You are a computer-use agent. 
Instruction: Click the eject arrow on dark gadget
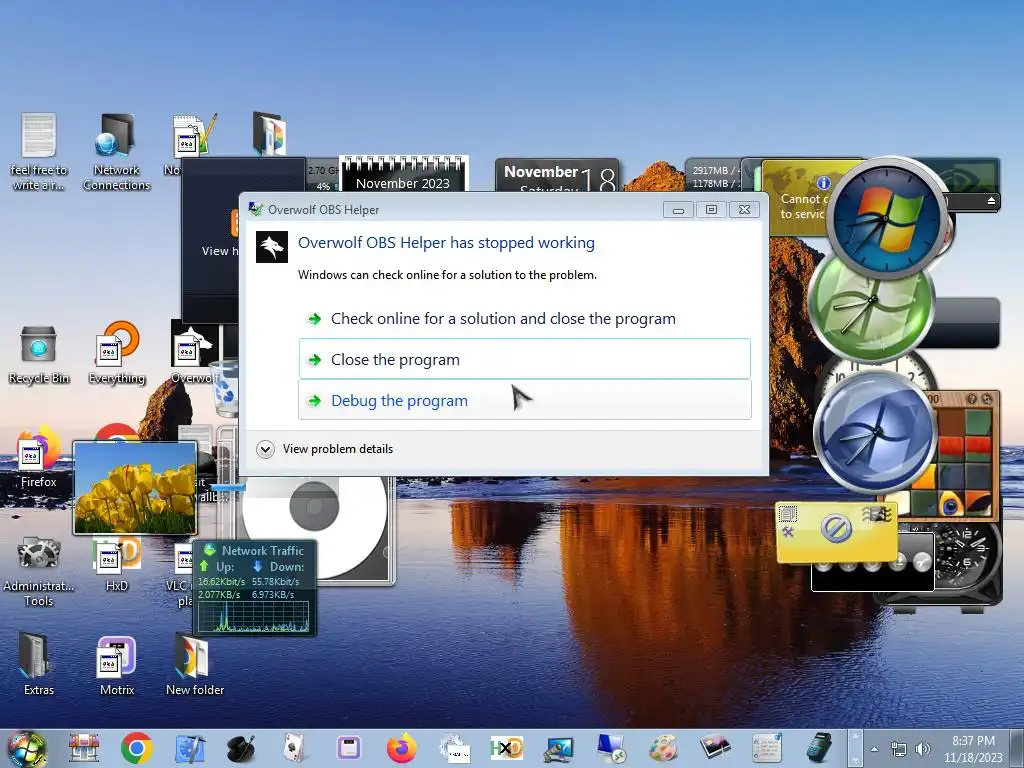(x=991, y=200)
